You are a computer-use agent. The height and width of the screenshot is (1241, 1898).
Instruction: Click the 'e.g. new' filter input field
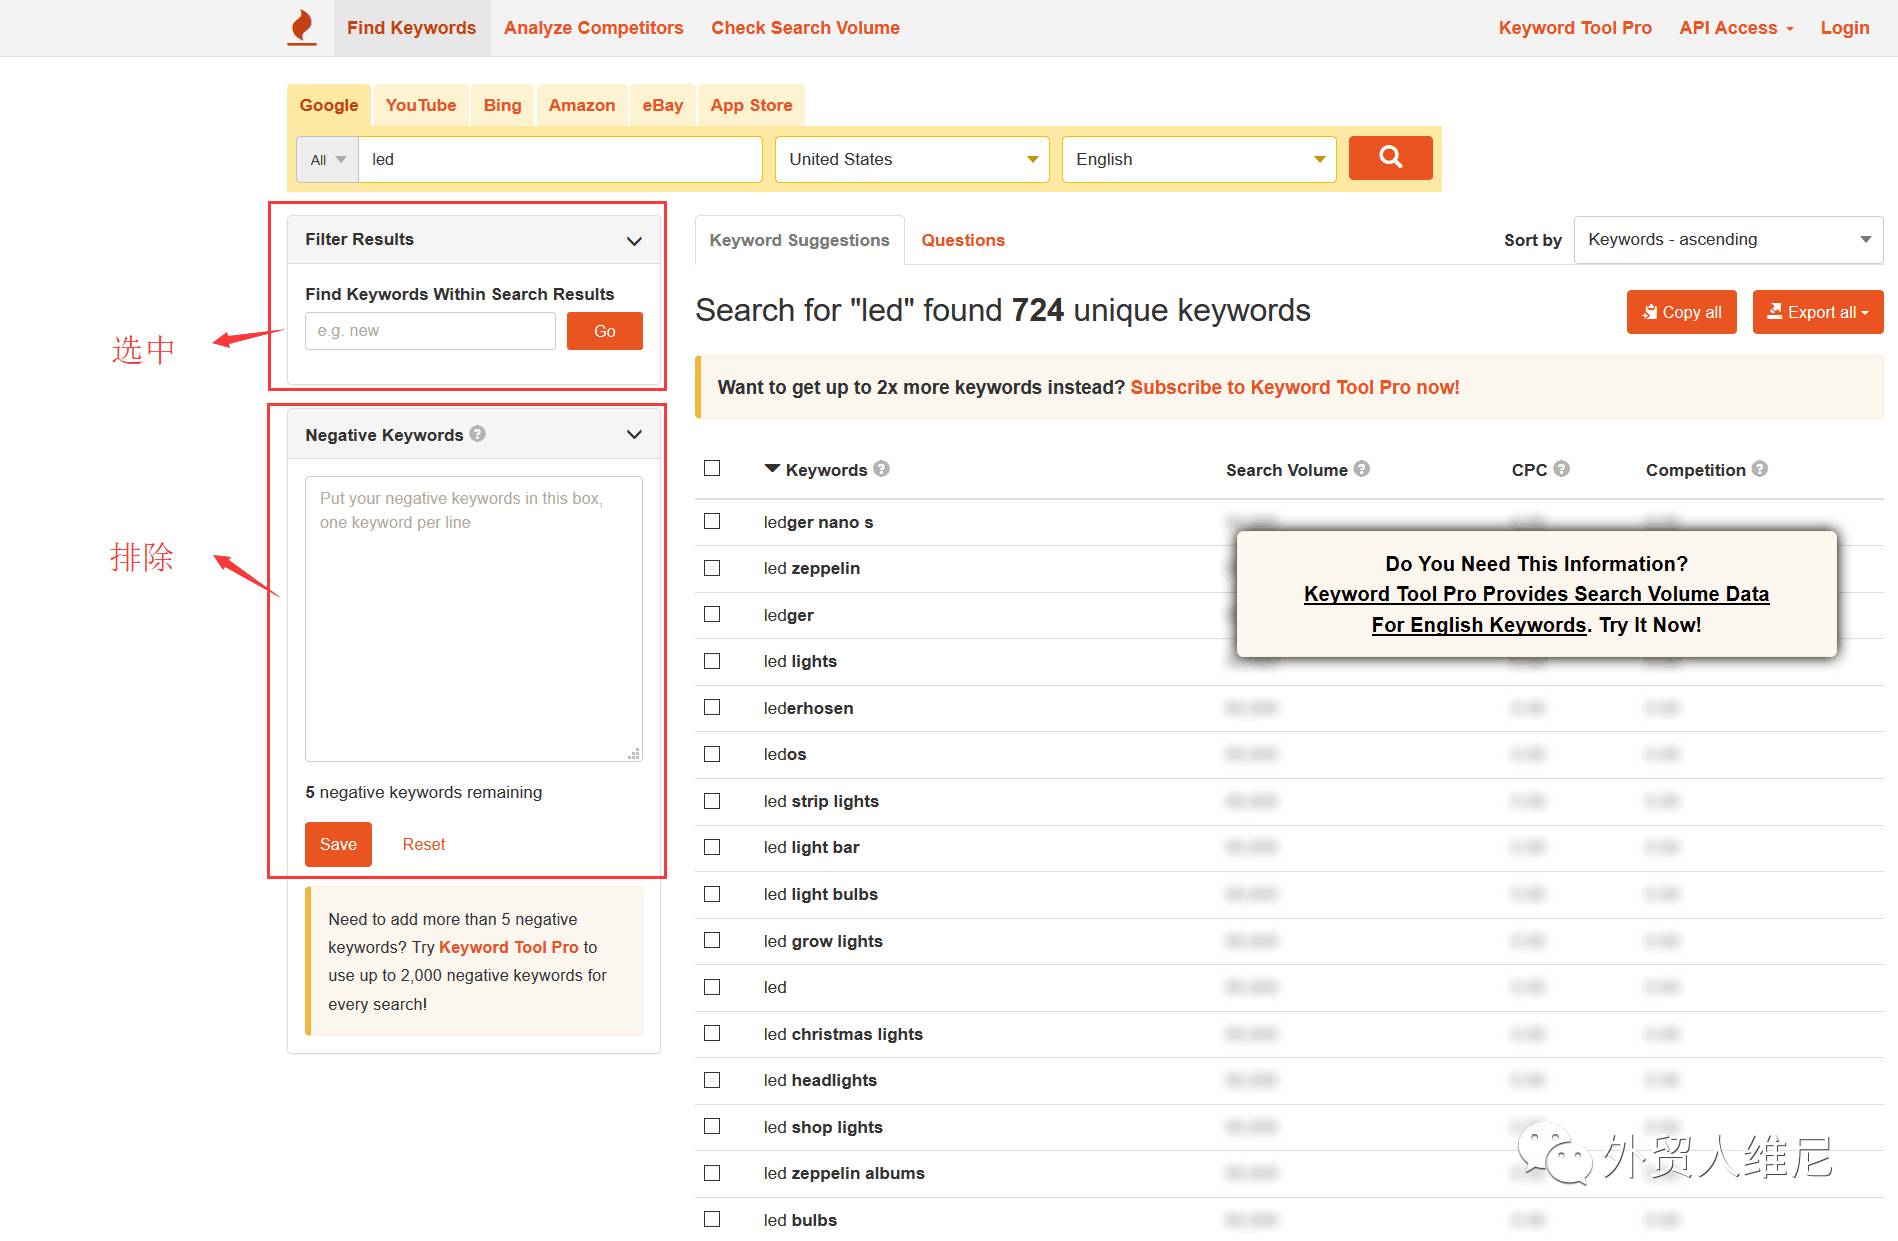(x=430, y=331)
